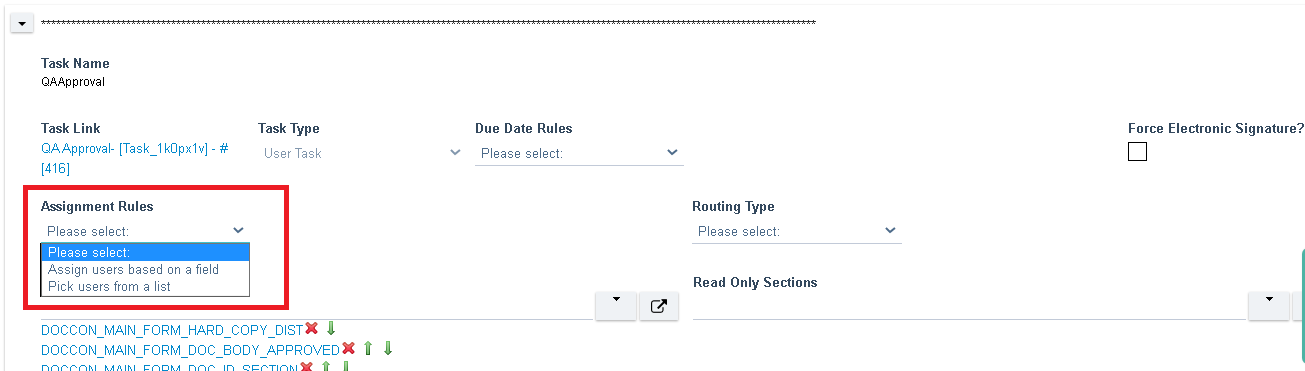The image size is (1305, 371).
Task: Open the Routing Type dropdown
Action: click(796, 231)
